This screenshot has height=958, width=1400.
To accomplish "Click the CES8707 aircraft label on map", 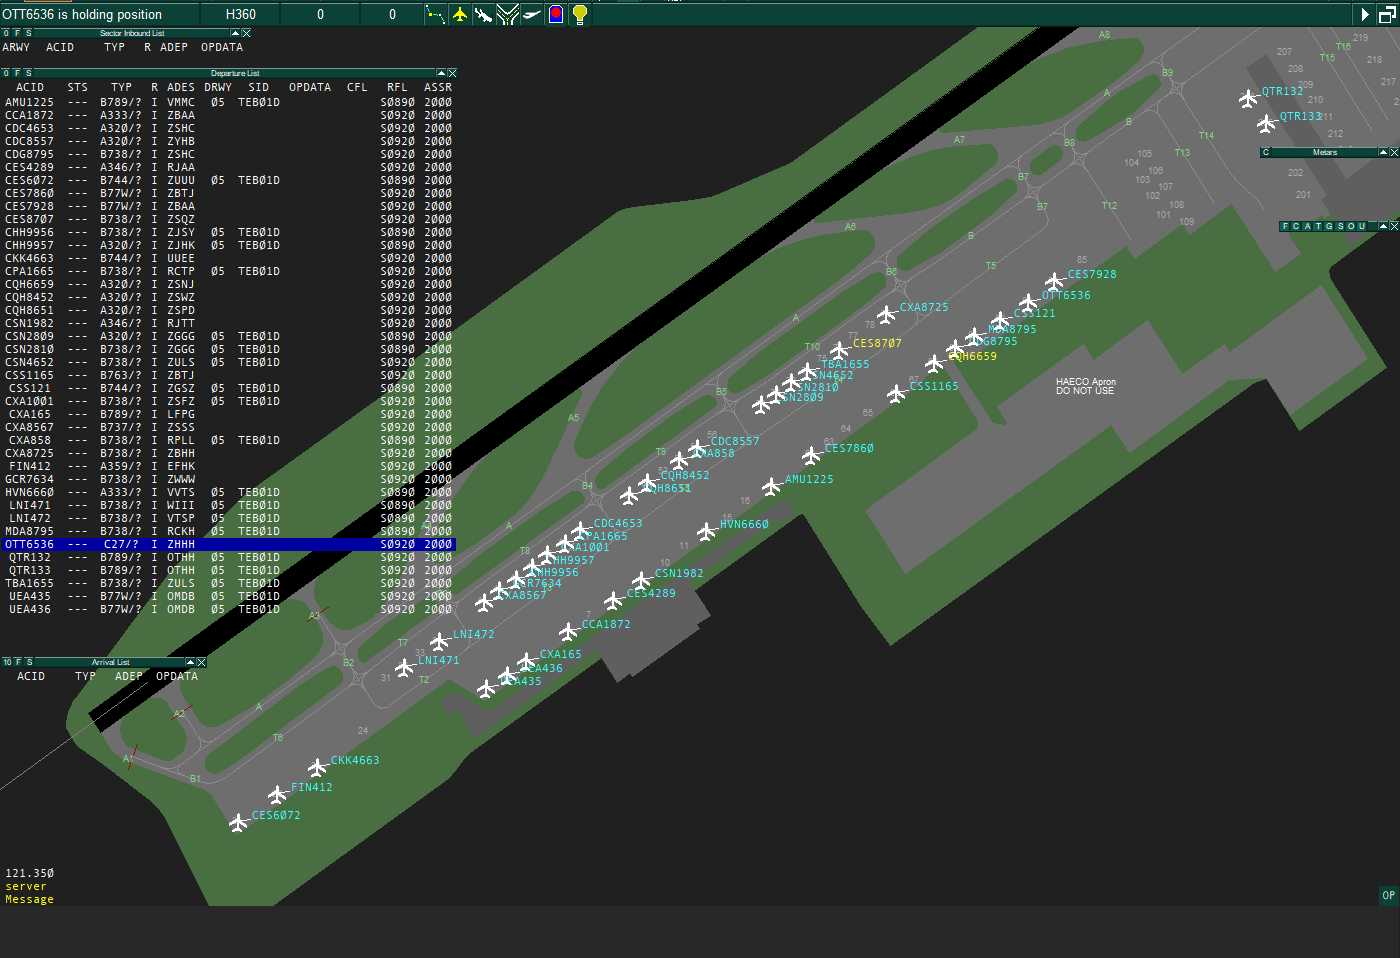I will [x=877, y=343].
